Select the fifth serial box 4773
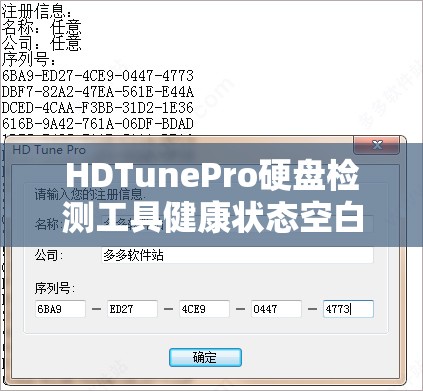This screenshot has width=423, height=391. (x=348, y=309)
